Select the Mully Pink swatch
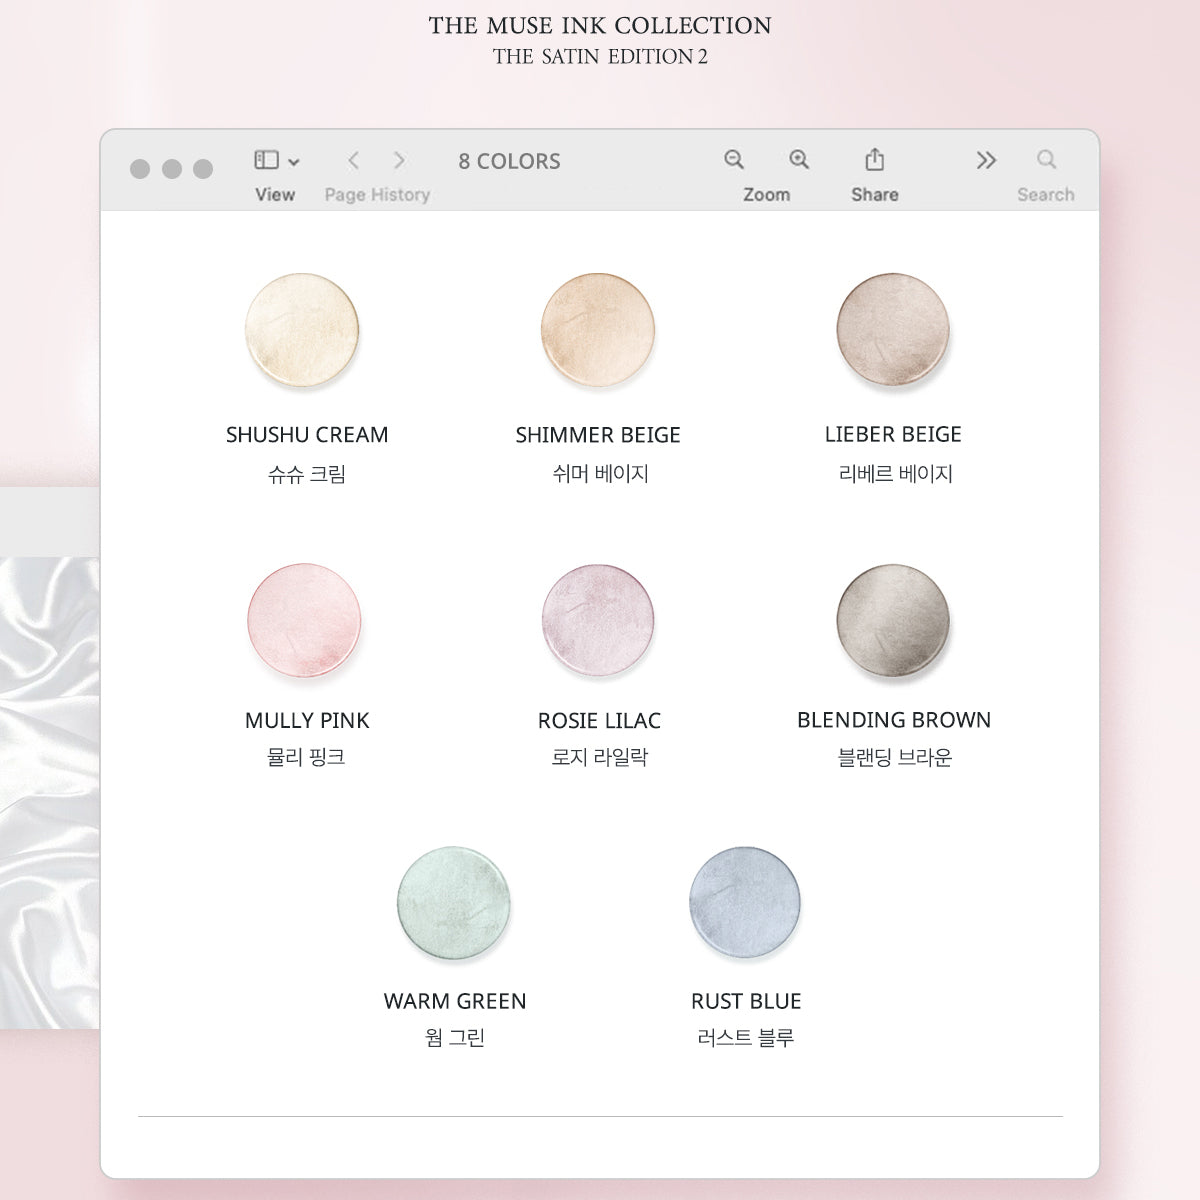 click(304, 619)
